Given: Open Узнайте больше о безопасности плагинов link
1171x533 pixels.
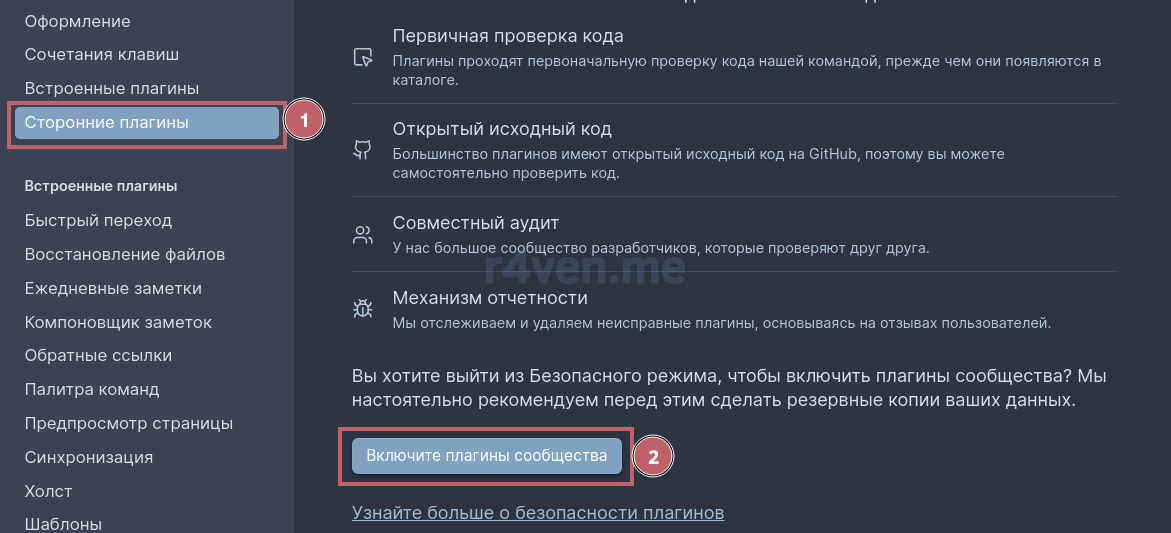Looking at the screenshot, I should click(x=538, y=513).
